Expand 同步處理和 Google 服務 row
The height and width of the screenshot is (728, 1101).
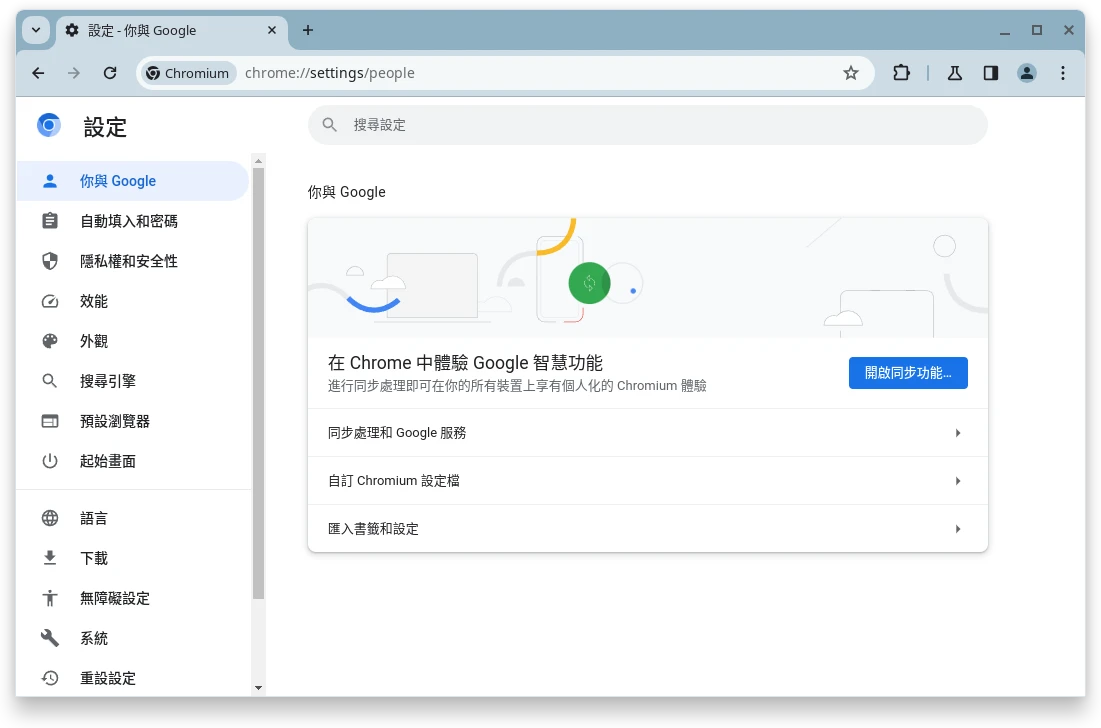647,433
